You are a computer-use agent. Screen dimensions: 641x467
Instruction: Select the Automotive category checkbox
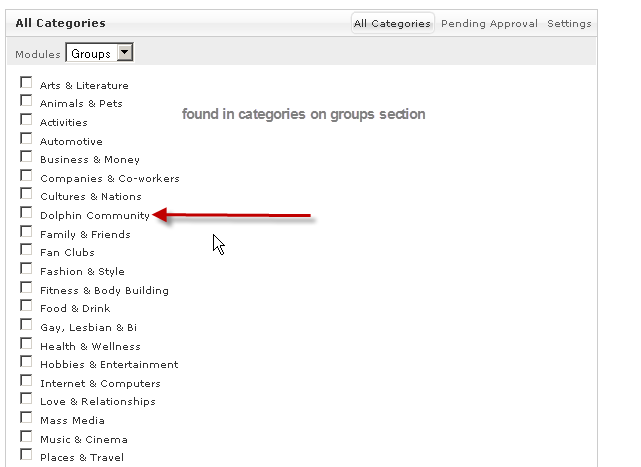[x=26, y=140]
